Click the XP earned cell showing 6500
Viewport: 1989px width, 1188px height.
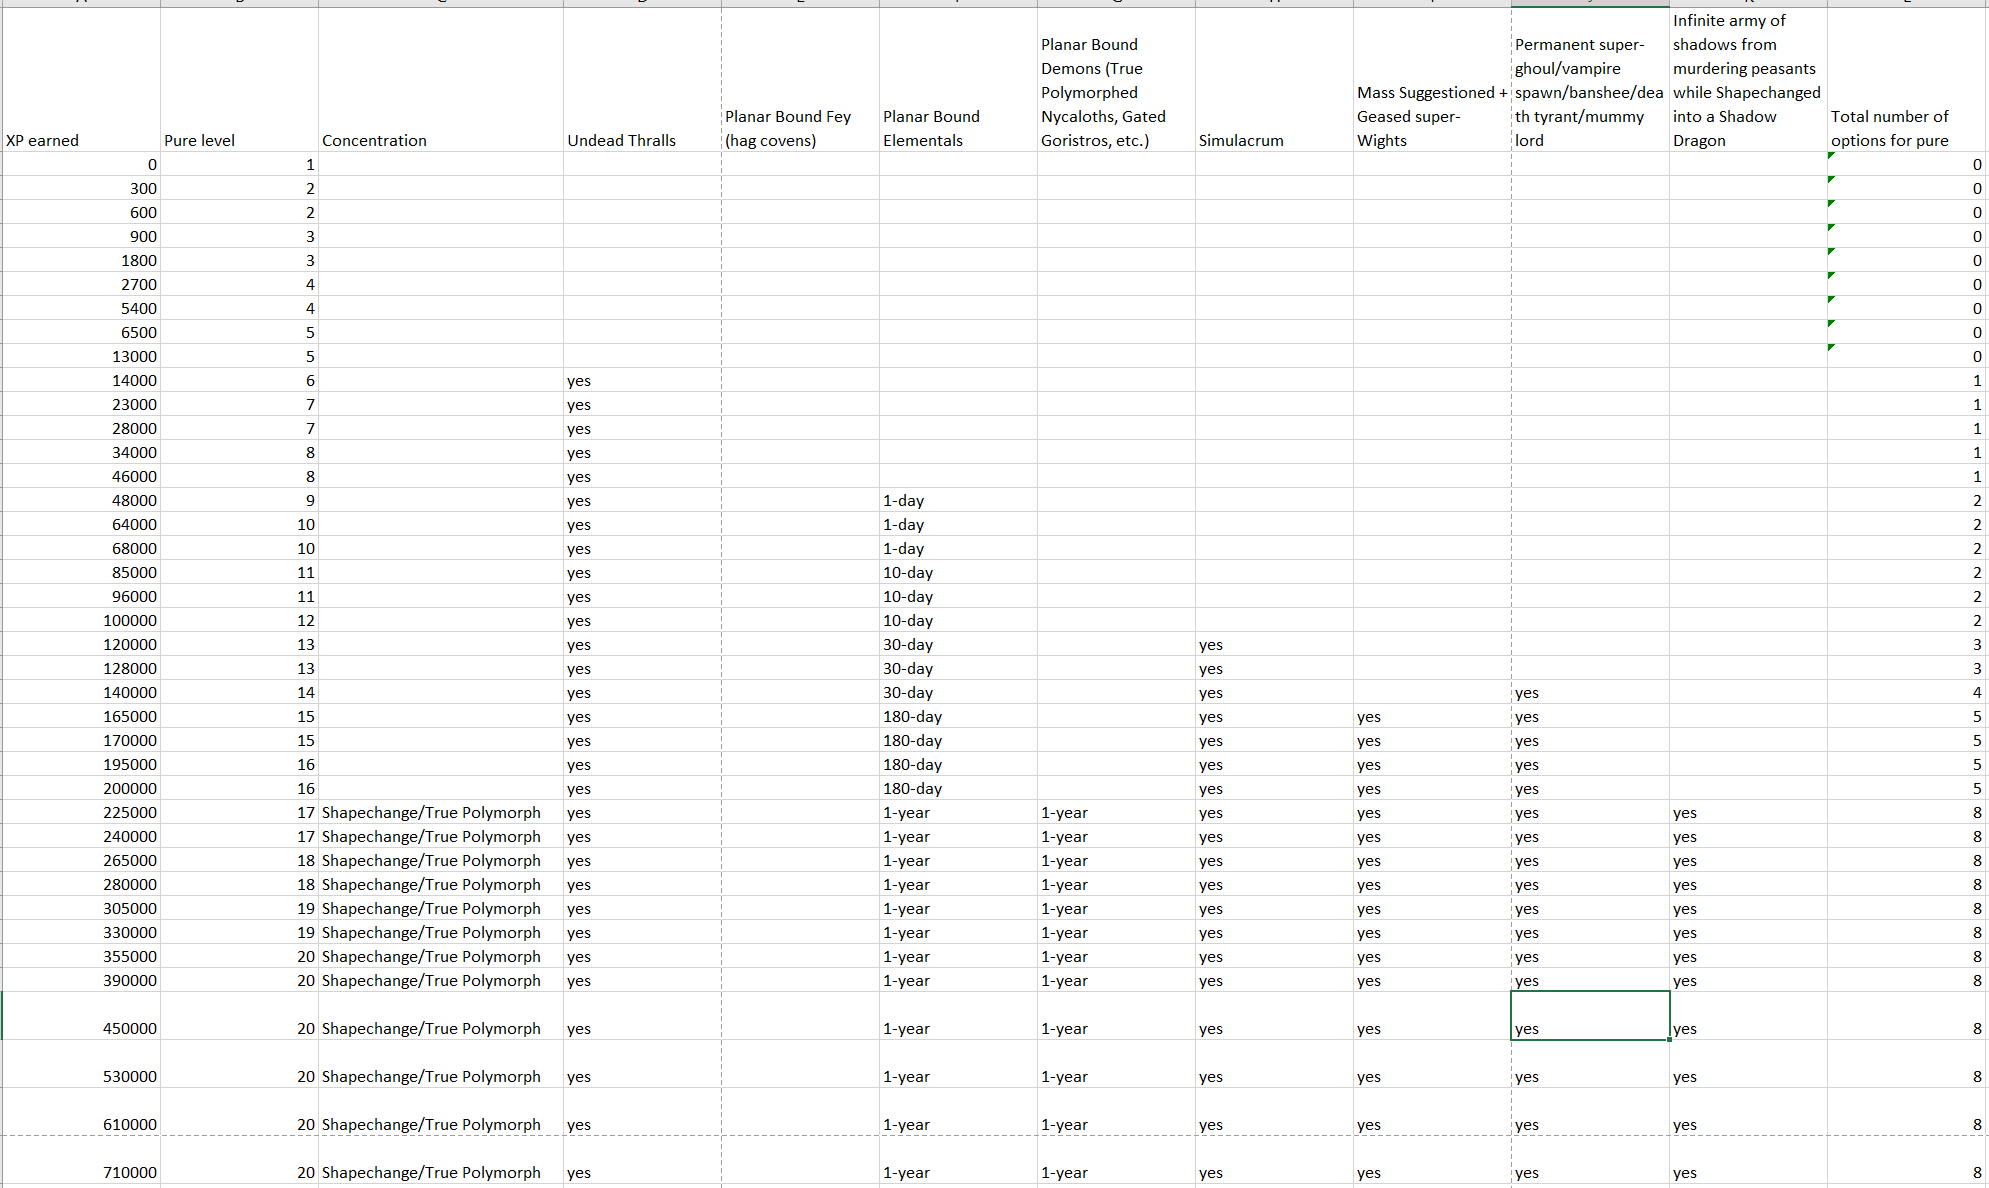click(81, 332)
